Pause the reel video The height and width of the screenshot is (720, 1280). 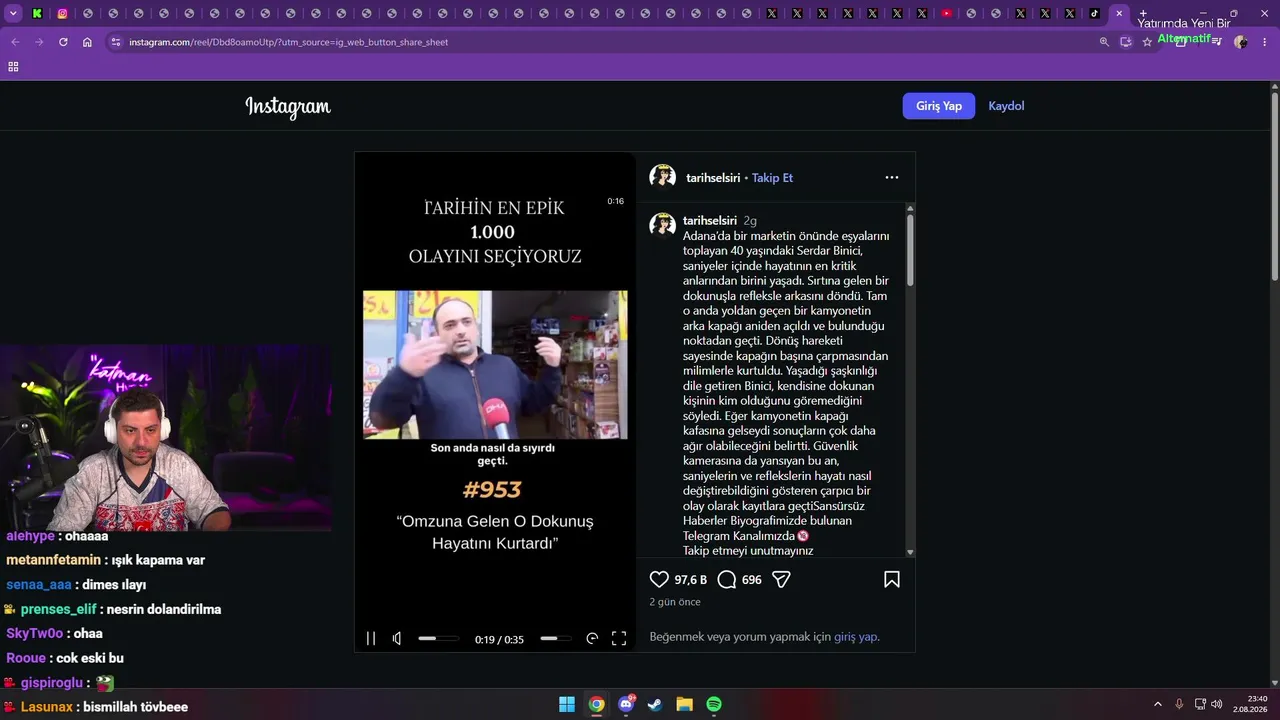pos(371,638)
